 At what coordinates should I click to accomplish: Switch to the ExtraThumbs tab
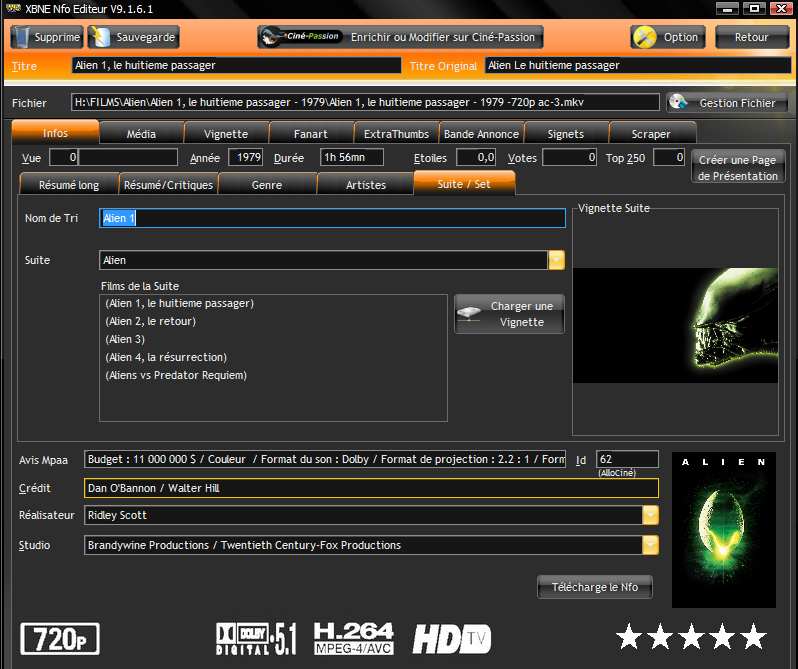point(396,134)
